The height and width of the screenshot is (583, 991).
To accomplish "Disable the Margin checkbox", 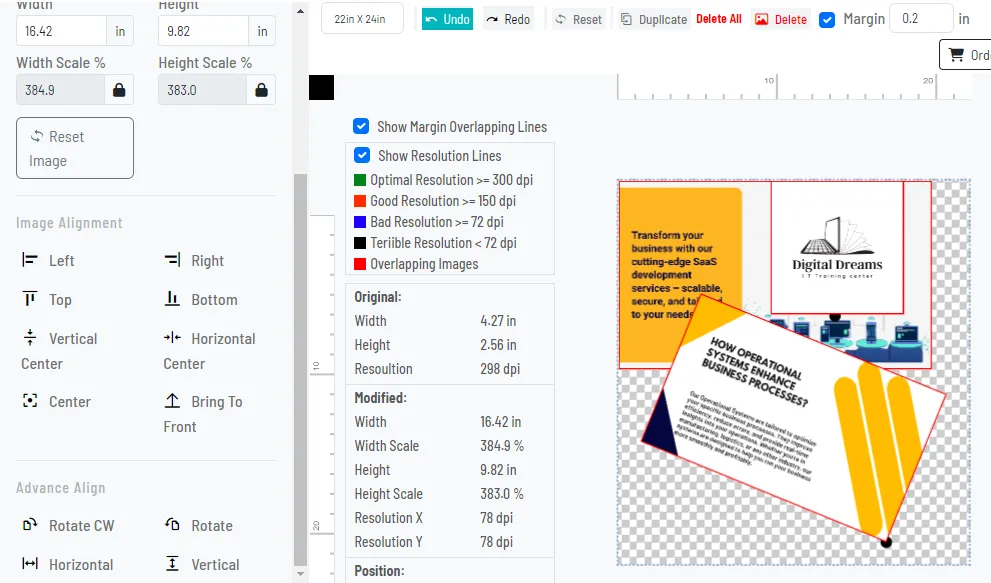I will [x=827, y=19].
